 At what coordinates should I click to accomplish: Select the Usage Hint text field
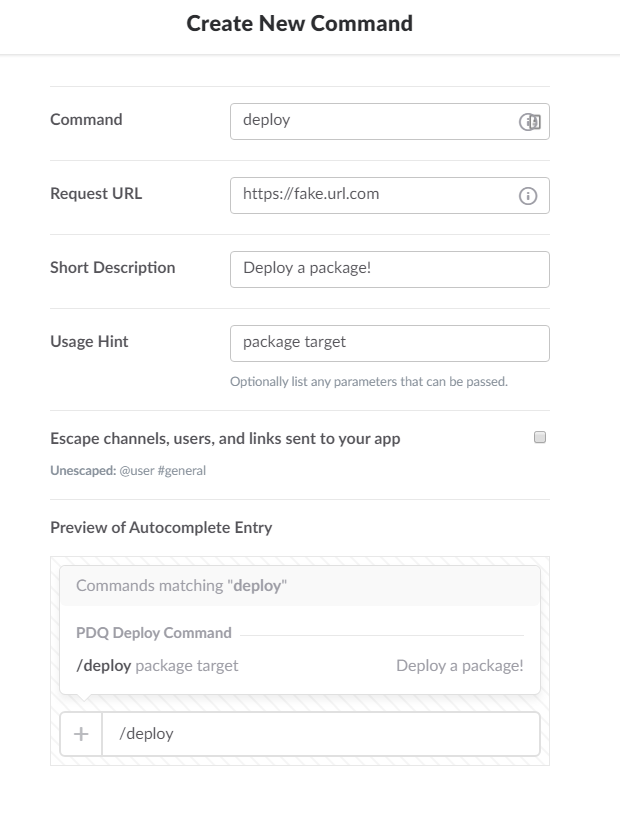[389, 343]
